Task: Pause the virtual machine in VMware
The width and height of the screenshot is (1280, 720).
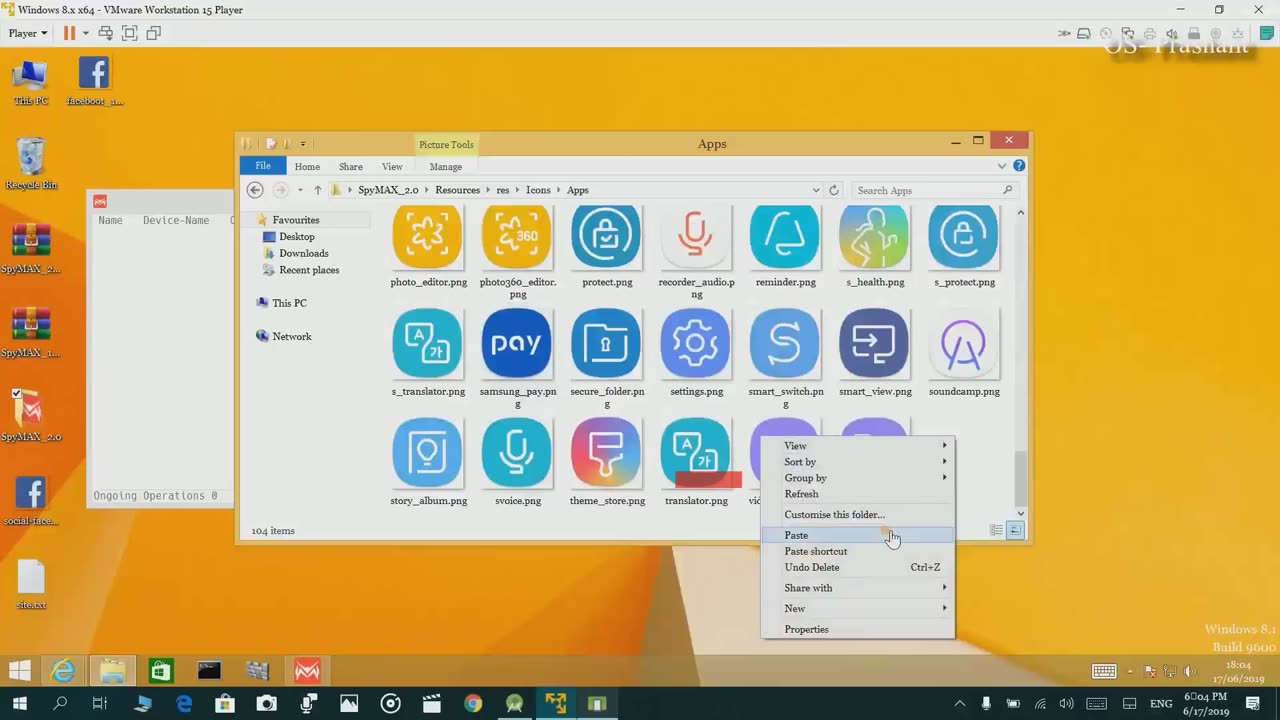Action: tap(69, 33)
